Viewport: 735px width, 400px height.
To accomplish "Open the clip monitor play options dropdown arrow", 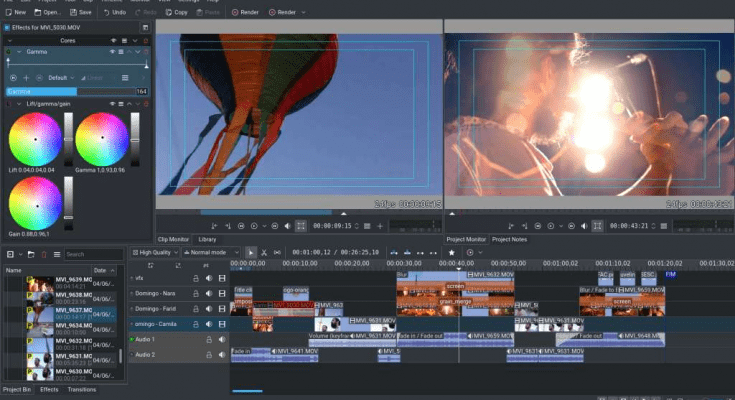I will [264, 226].
